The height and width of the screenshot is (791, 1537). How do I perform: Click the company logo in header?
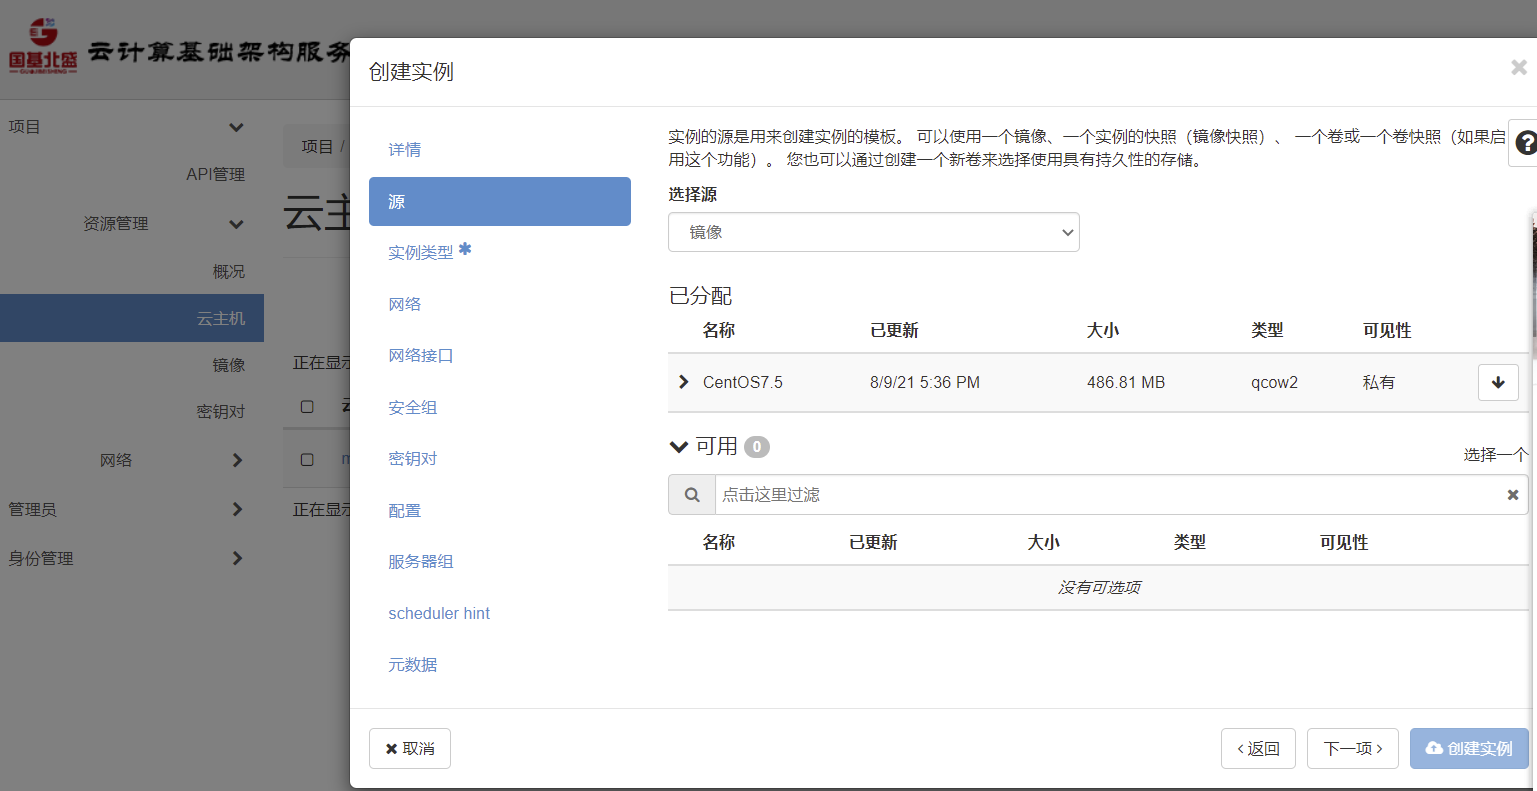pyautogui.click(x=43, y=47)
